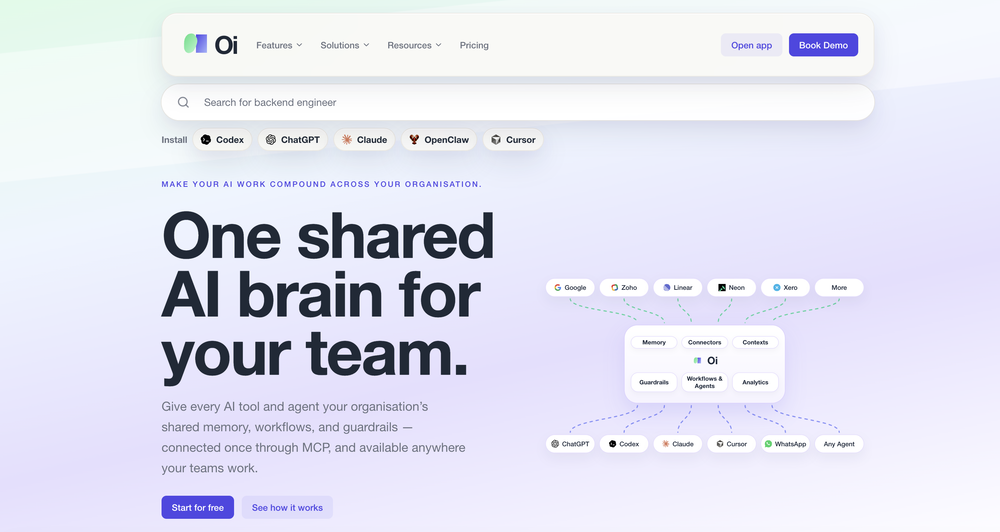
Task: Click the Codex icon in Install row
Action: point(206,140)
